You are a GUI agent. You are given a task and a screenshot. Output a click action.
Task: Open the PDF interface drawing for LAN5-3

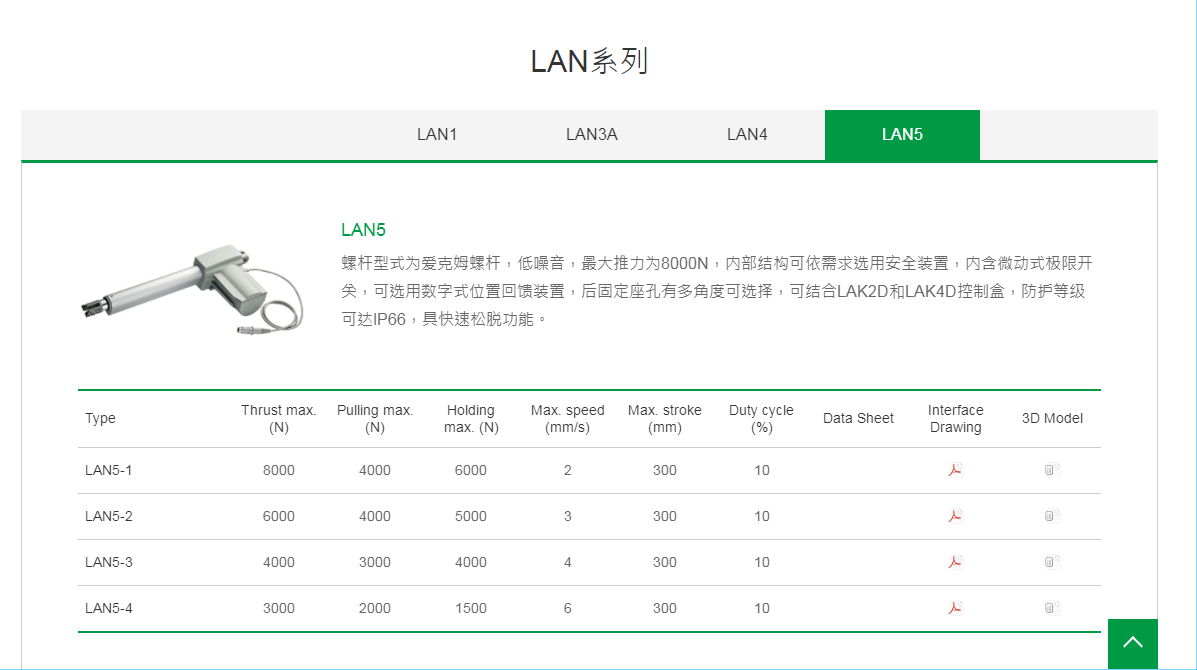(x=956, y=562)
